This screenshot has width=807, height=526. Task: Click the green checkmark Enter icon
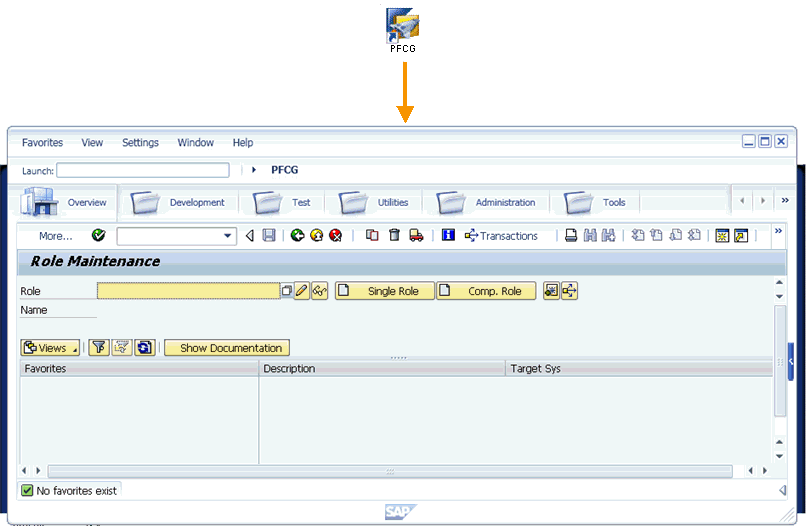[98, 235]
